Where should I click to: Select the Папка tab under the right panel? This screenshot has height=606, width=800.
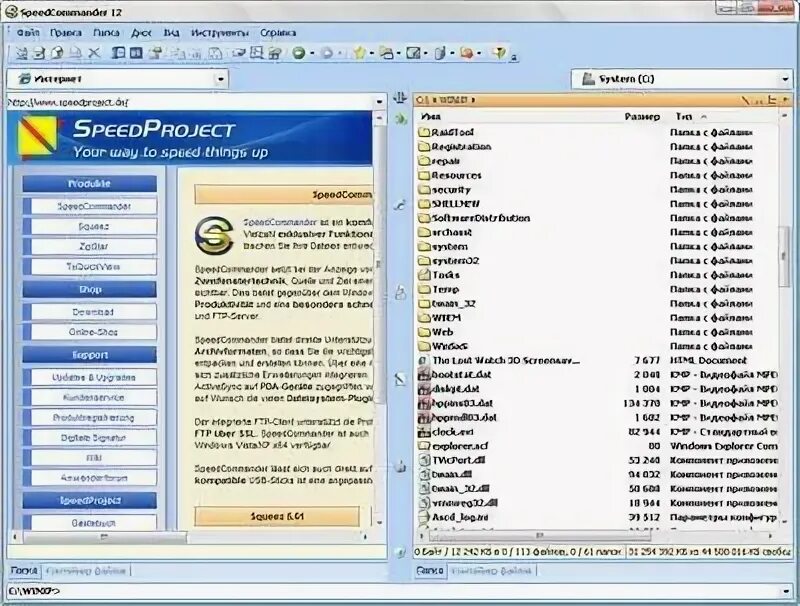coord(430,570)
